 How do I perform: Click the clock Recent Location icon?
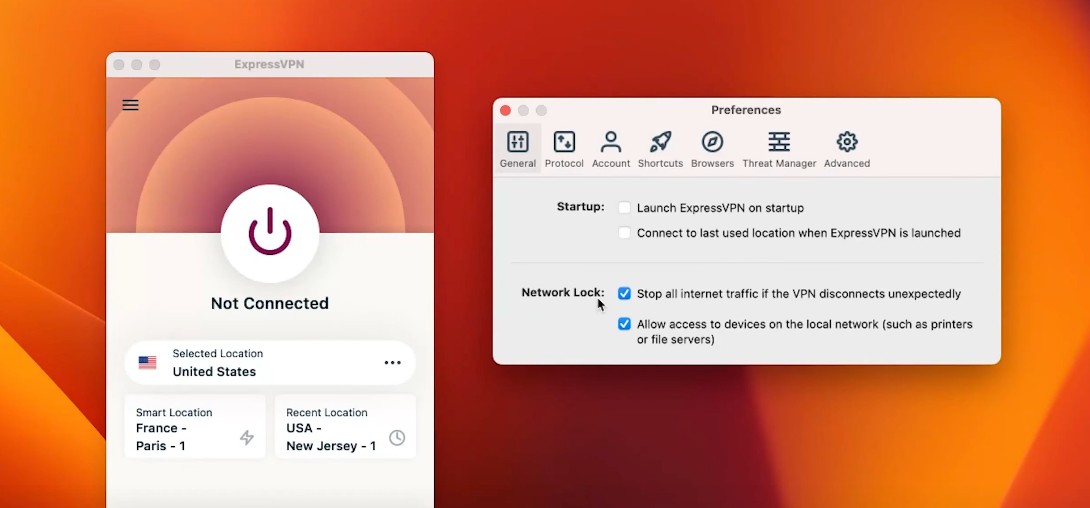click(397, 438)
